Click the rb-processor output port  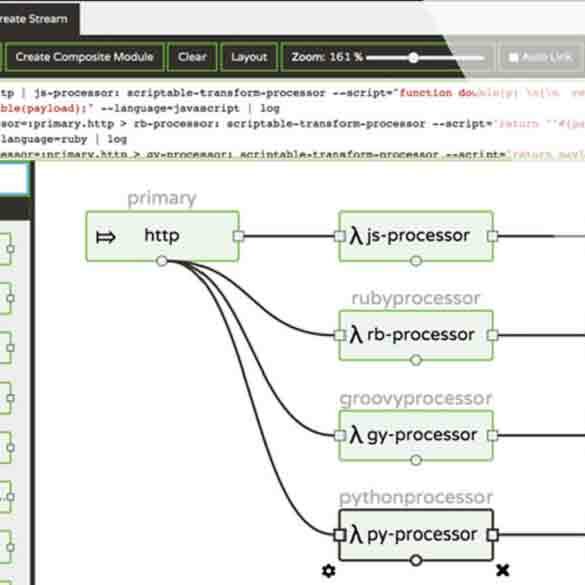(x=492, y=335)
